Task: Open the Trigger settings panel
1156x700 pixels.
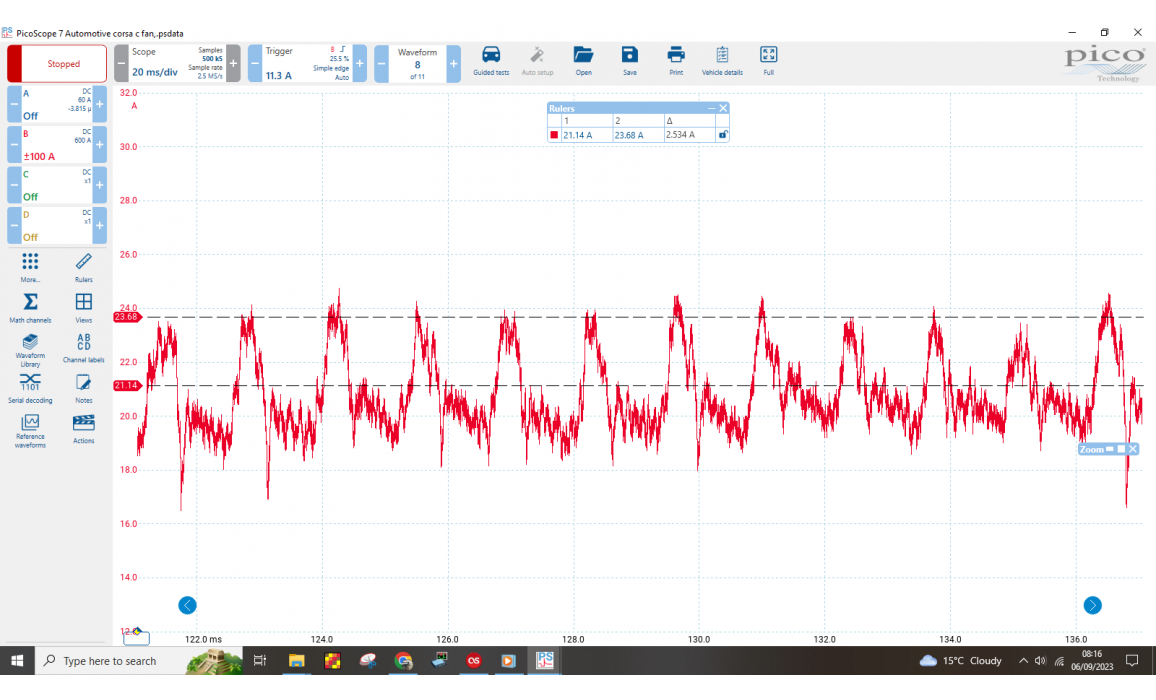Action: (x=307, y=63)
